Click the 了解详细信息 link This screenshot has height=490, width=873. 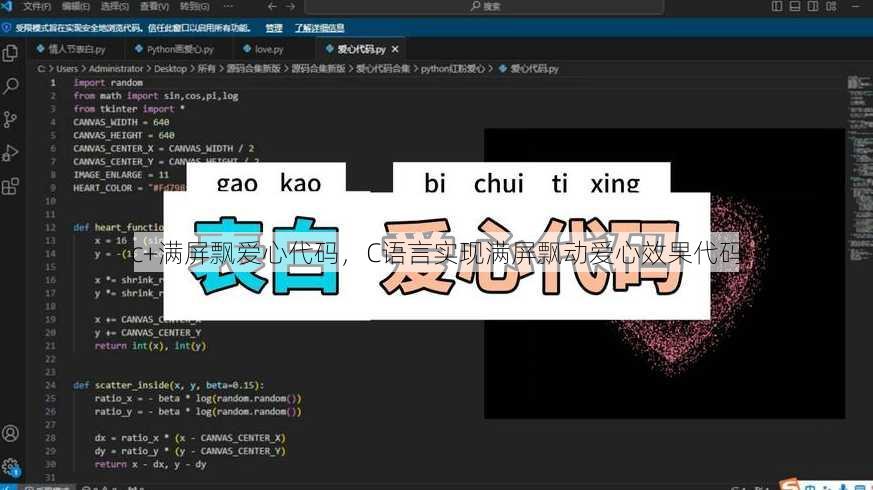tap(320, 28)
